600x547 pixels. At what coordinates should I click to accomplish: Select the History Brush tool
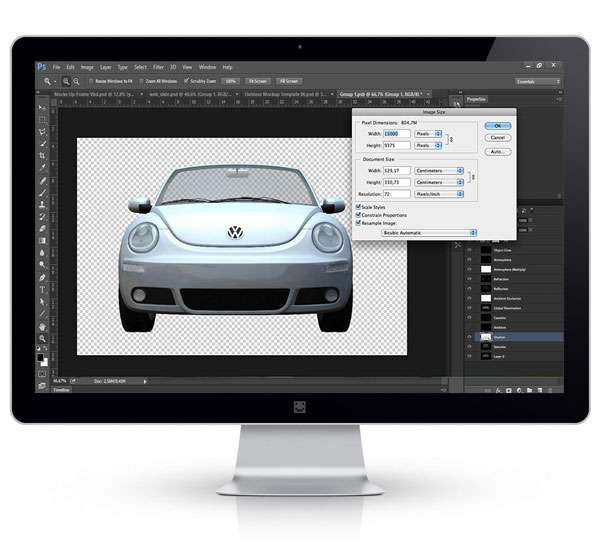tap(42, 217)
